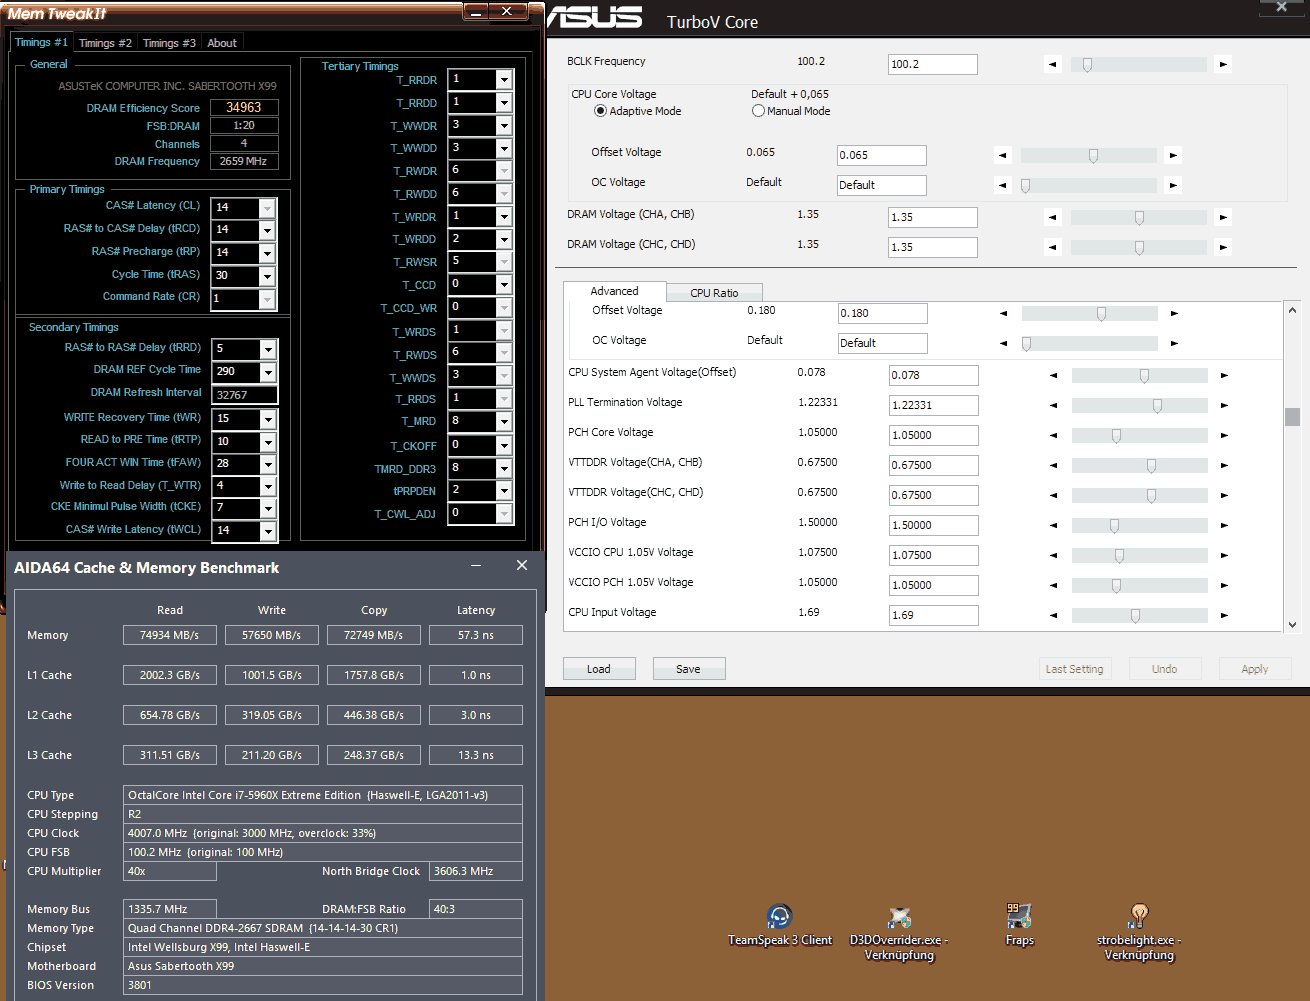Click the DRAM Voltage (CHA, CHB) slider handle

pos(1139,217)
